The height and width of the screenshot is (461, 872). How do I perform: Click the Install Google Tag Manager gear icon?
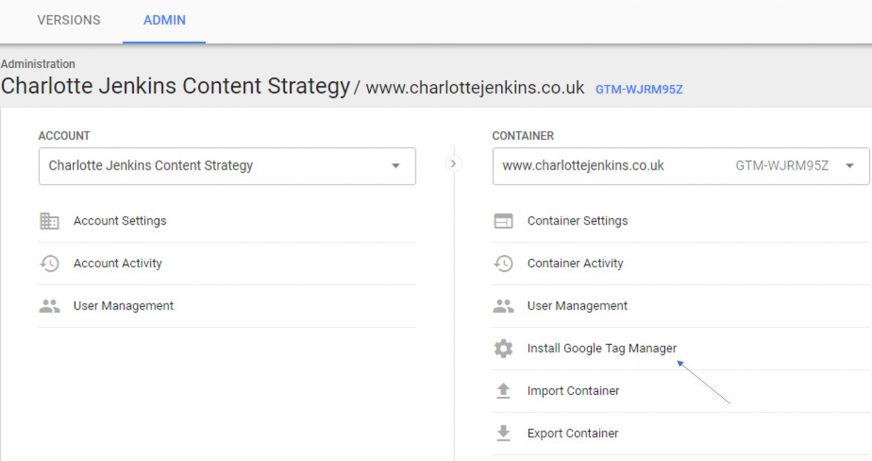[x=503, y=349]
